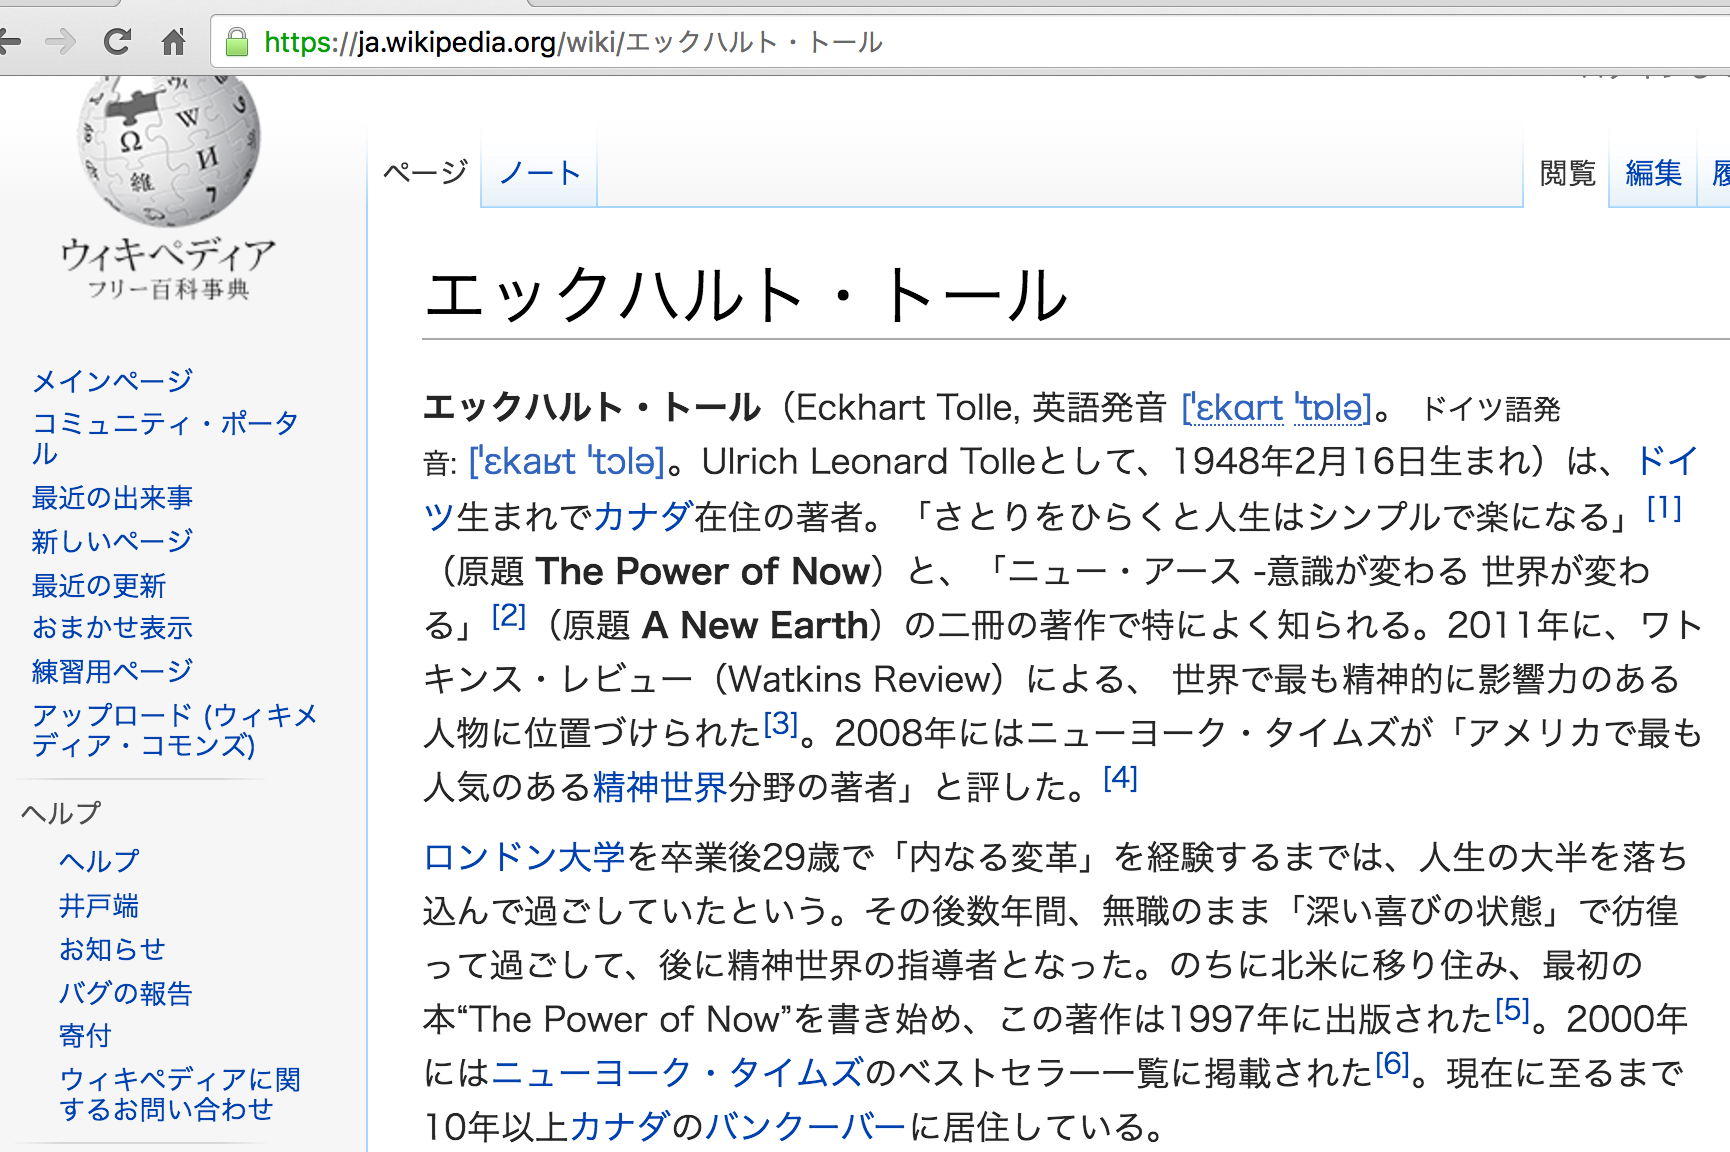Reload the page with the refresh icon

click(x=117, y=42)
